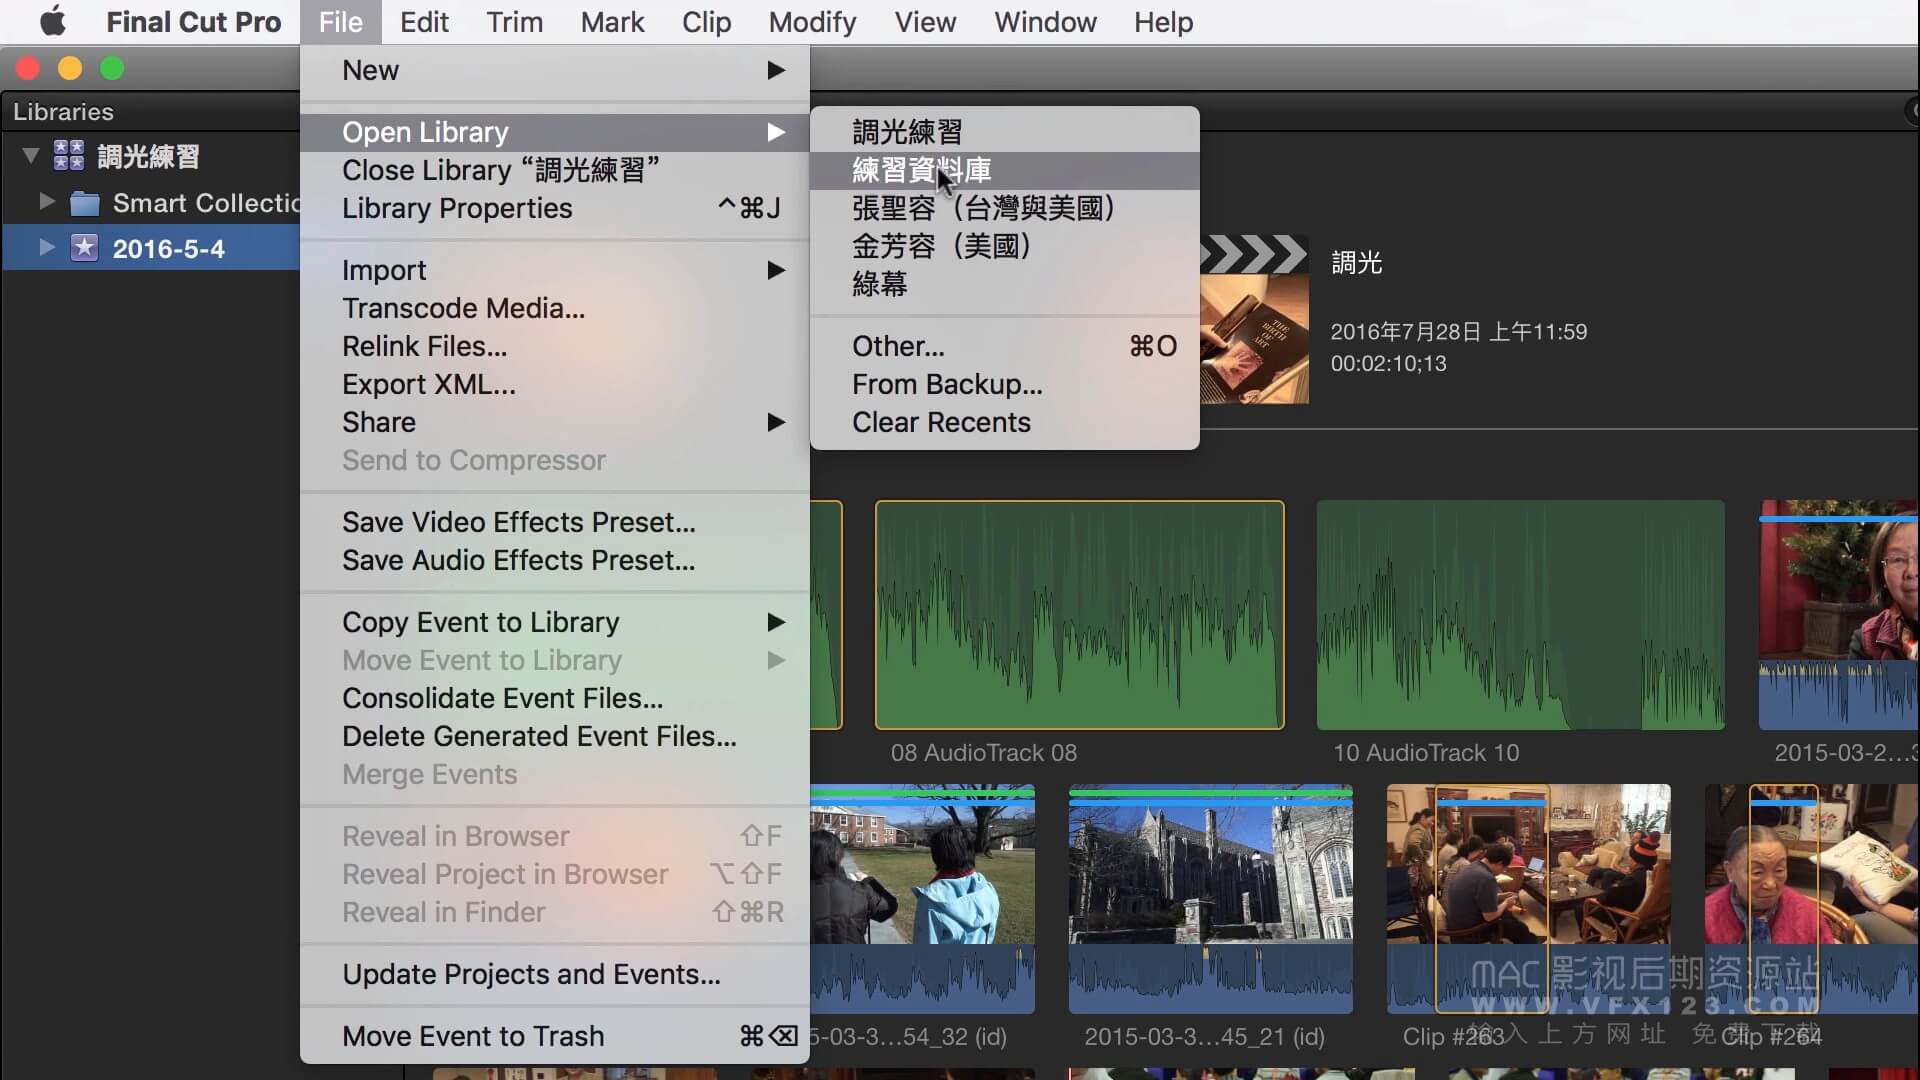Choose Delete Generated Event Files...

[555, 736]
